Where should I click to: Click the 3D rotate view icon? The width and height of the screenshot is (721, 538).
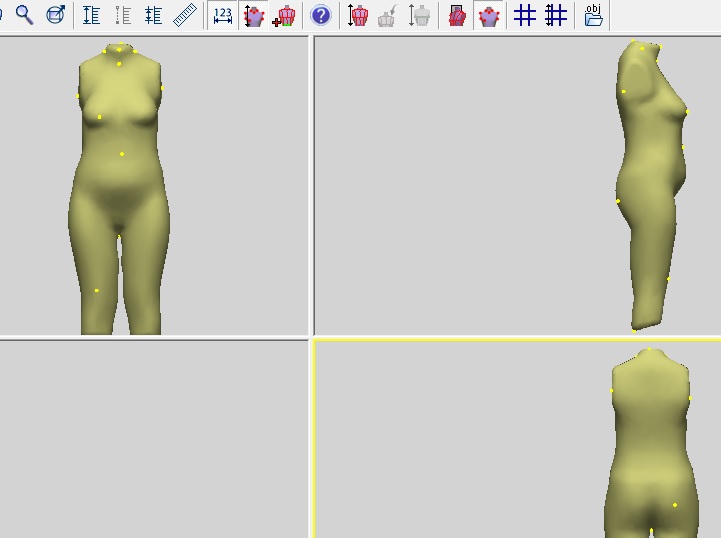click(x=56, y=15)
